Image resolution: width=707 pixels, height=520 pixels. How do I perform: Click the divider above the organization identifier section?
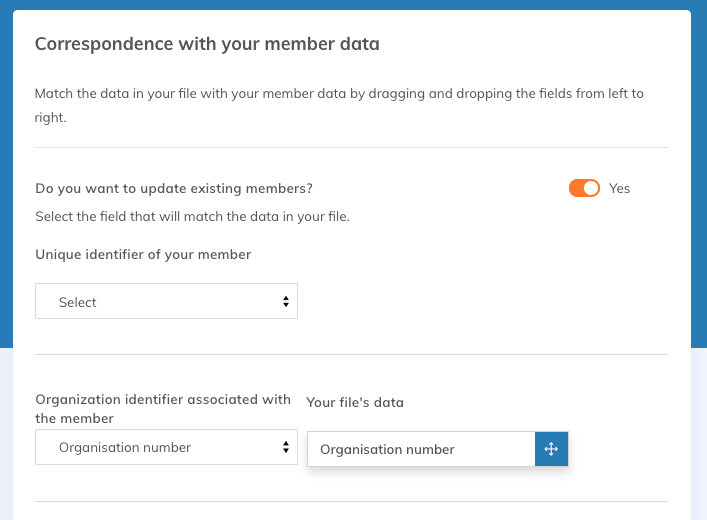pyautogui.click(x=351, y=354)
